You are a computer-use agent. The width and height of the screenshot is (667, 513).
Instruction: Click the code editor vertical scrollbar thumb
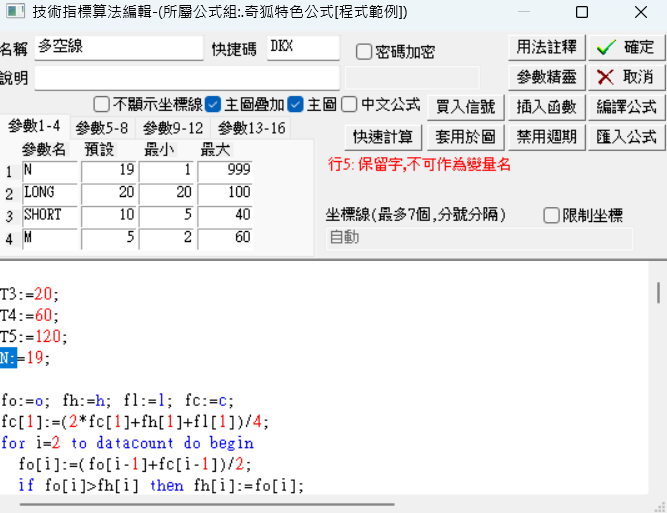point(658,292)
